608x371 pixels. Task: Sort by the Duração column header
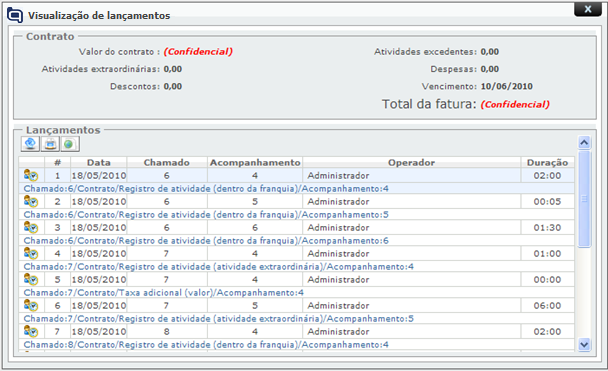547,162
